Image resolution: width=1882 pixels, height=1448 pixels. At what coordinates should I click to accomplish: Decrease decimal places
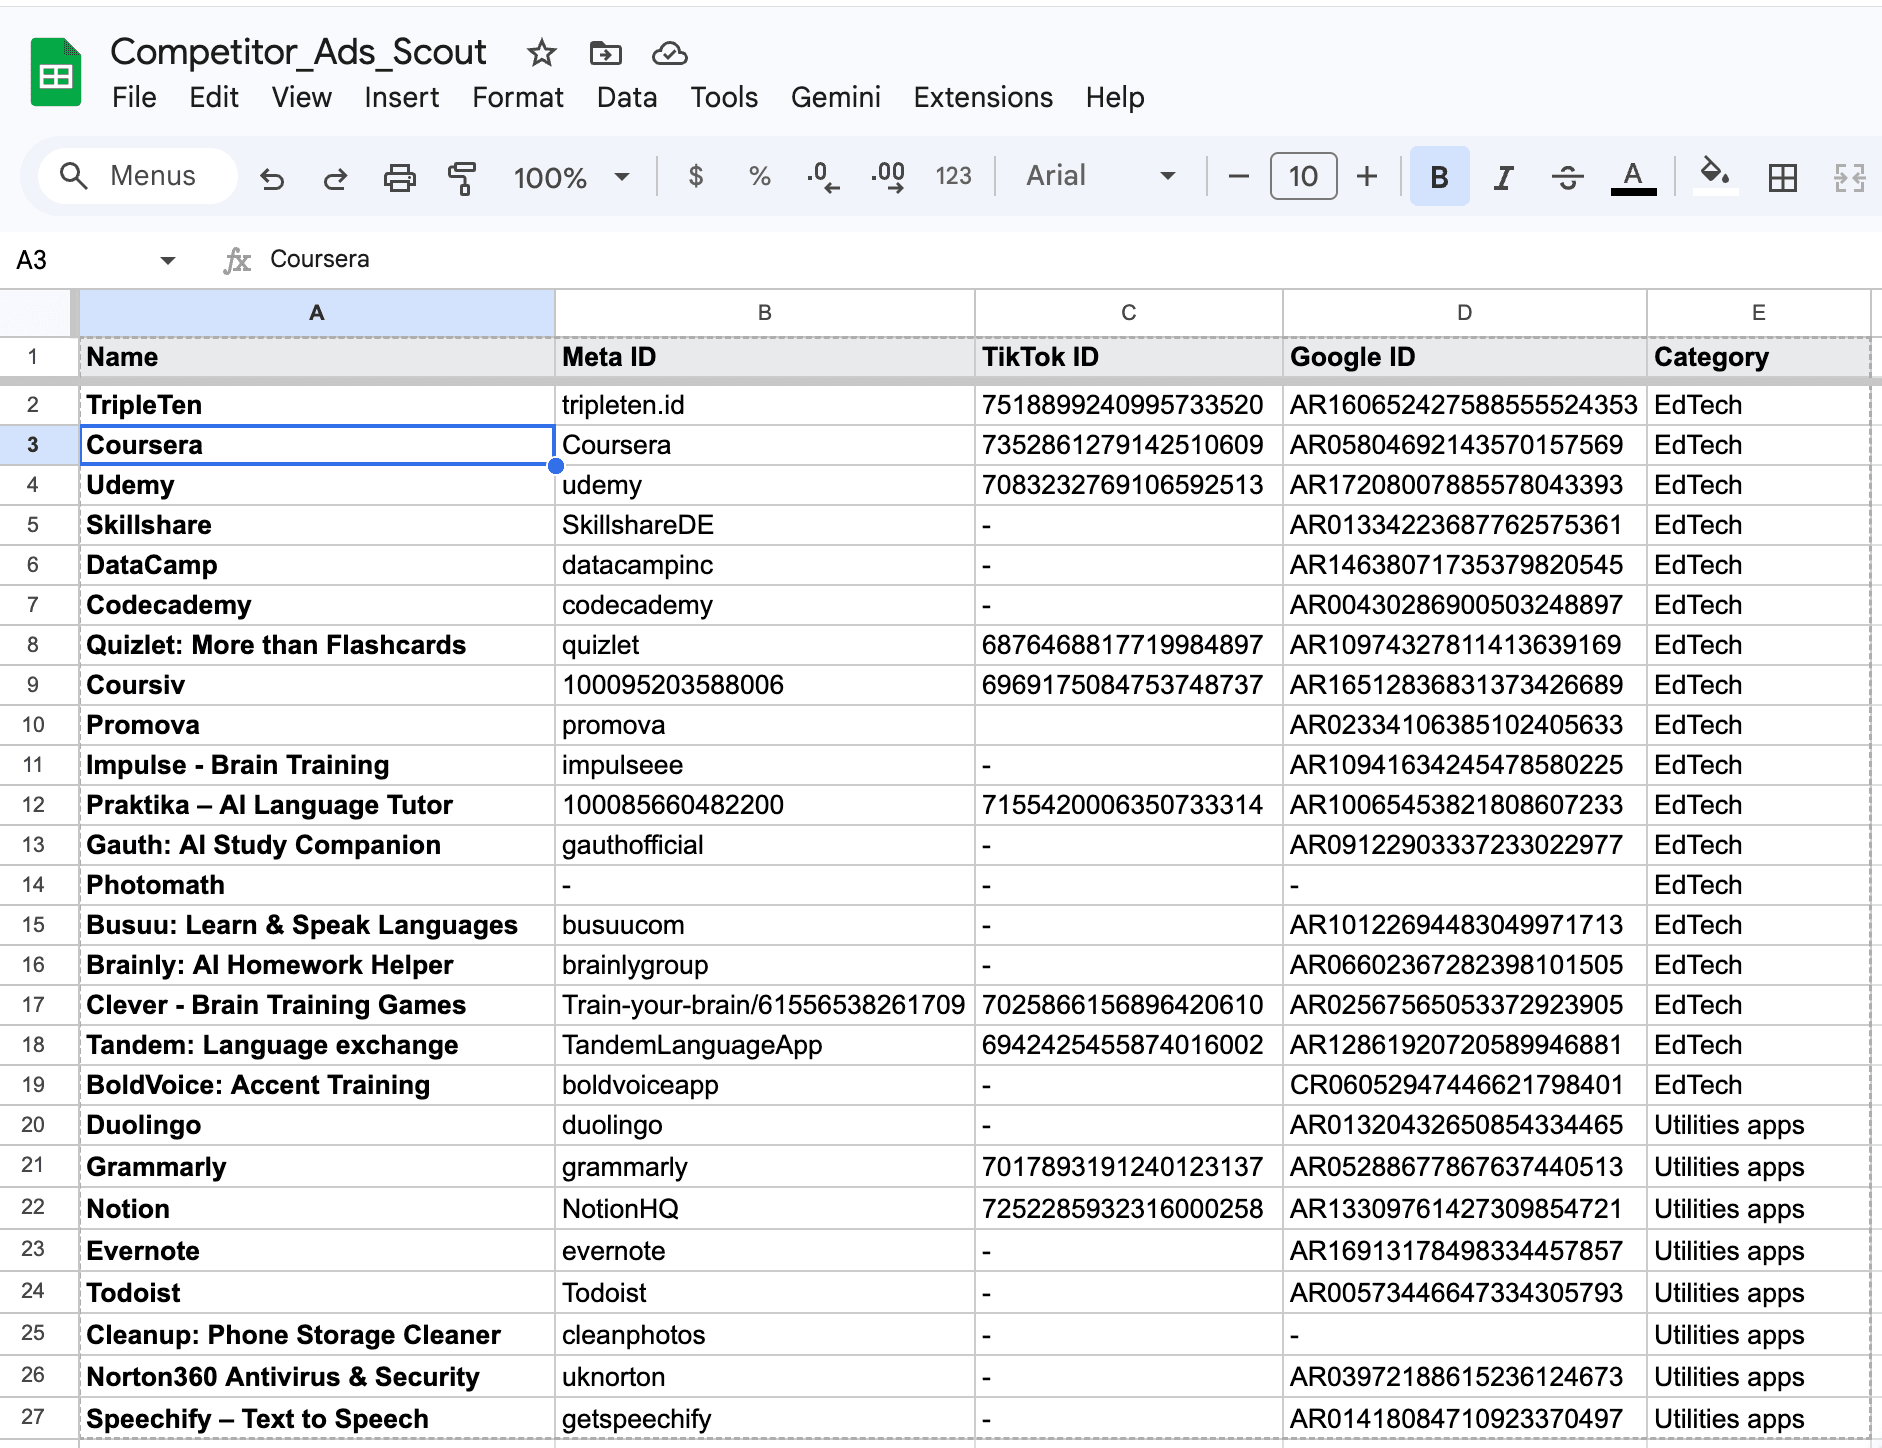tap(823, 177)
